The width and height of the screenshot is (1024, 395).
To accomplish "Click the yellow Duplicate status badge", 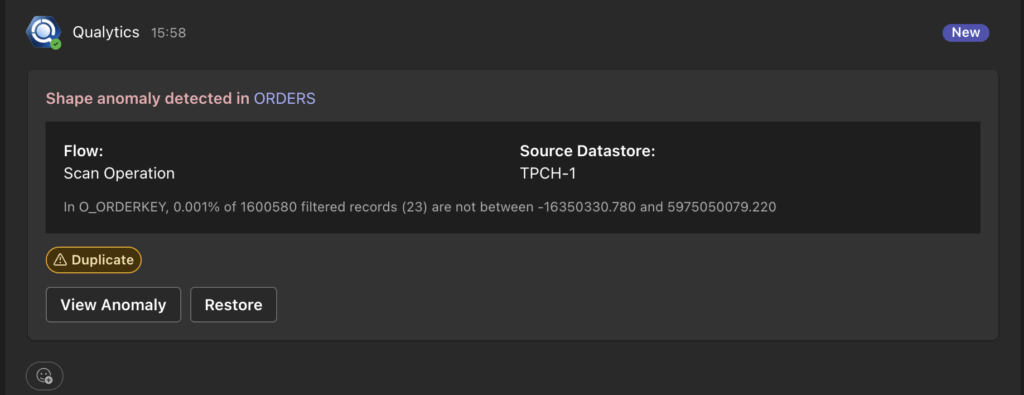I will click(x=93, y=260).
